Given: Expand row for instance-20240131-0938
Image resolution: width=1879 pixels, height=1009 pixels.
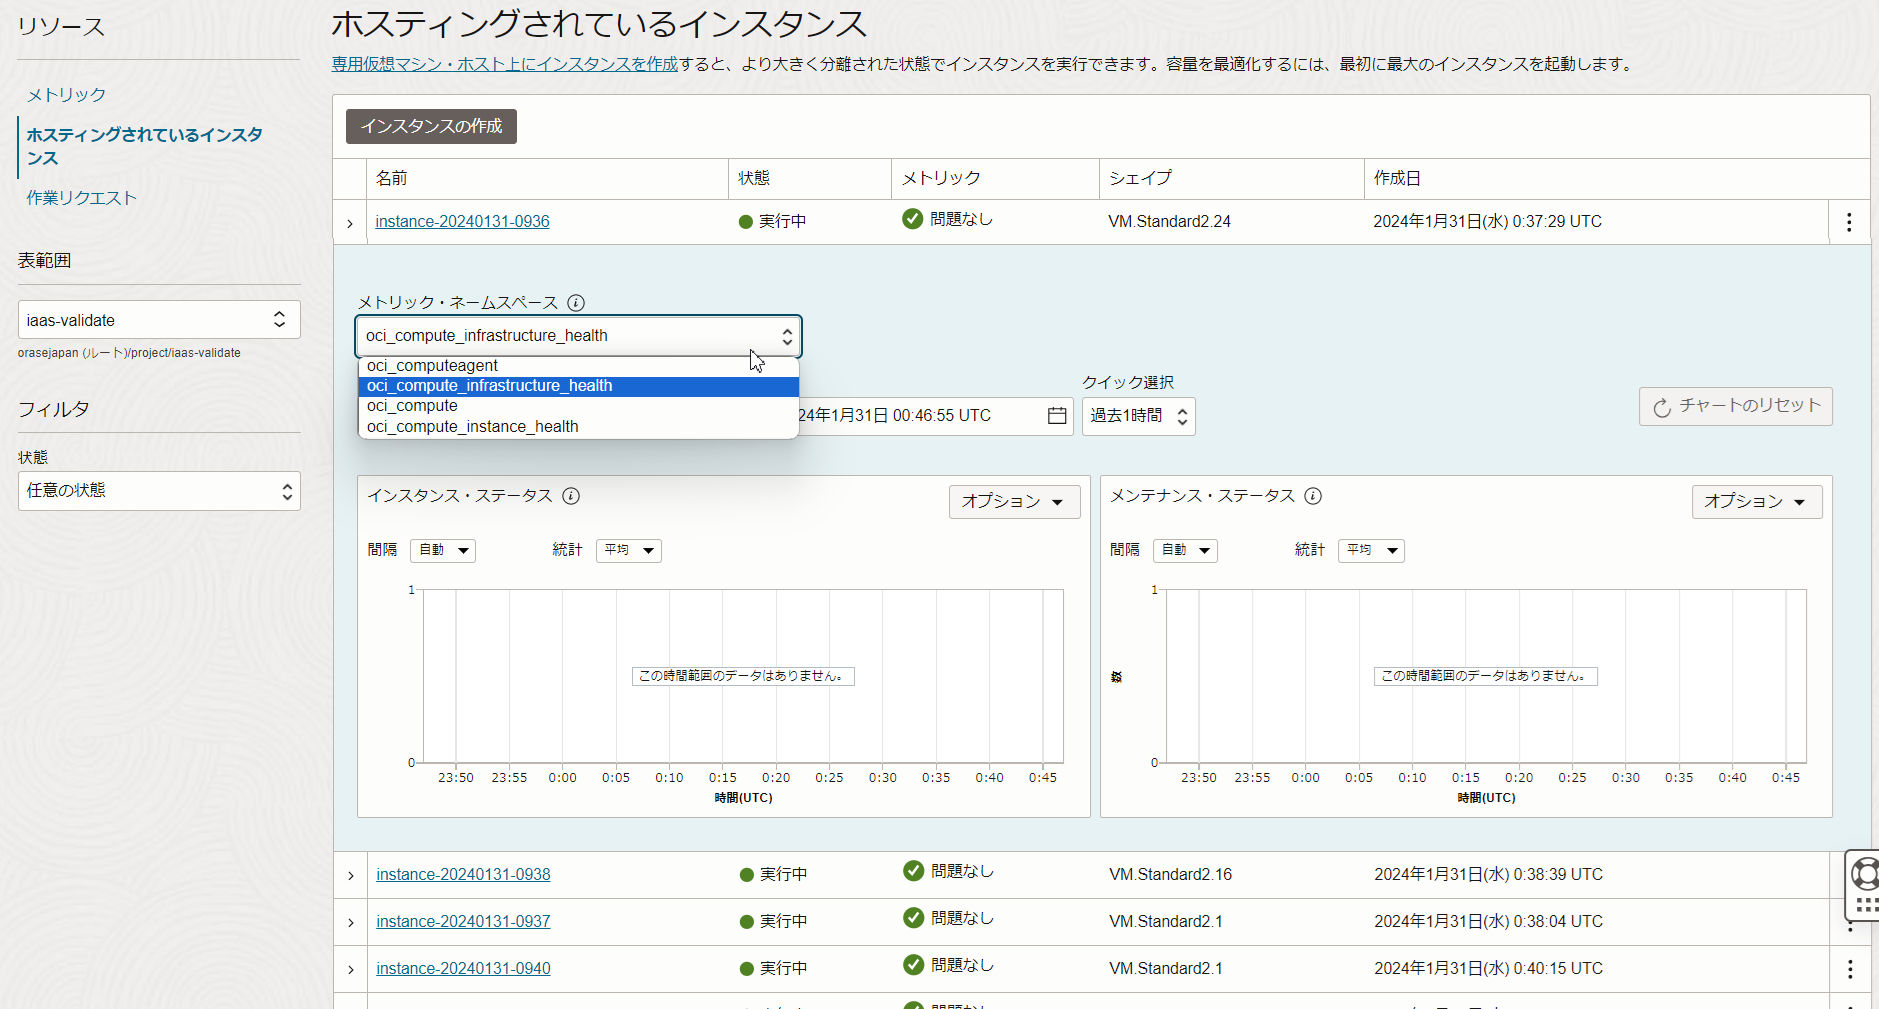Looking at the screenshot, I should (351, 876).
